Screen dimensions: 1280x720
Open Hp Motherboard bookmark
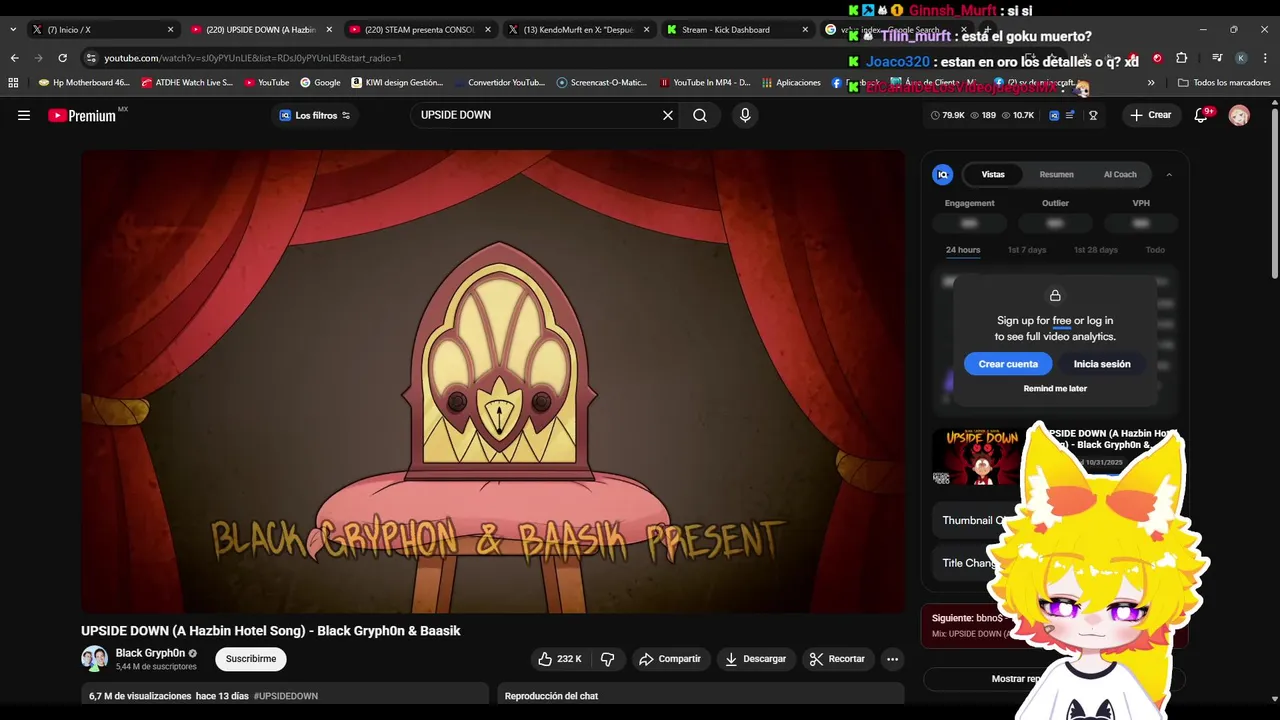tap(84, 83)
